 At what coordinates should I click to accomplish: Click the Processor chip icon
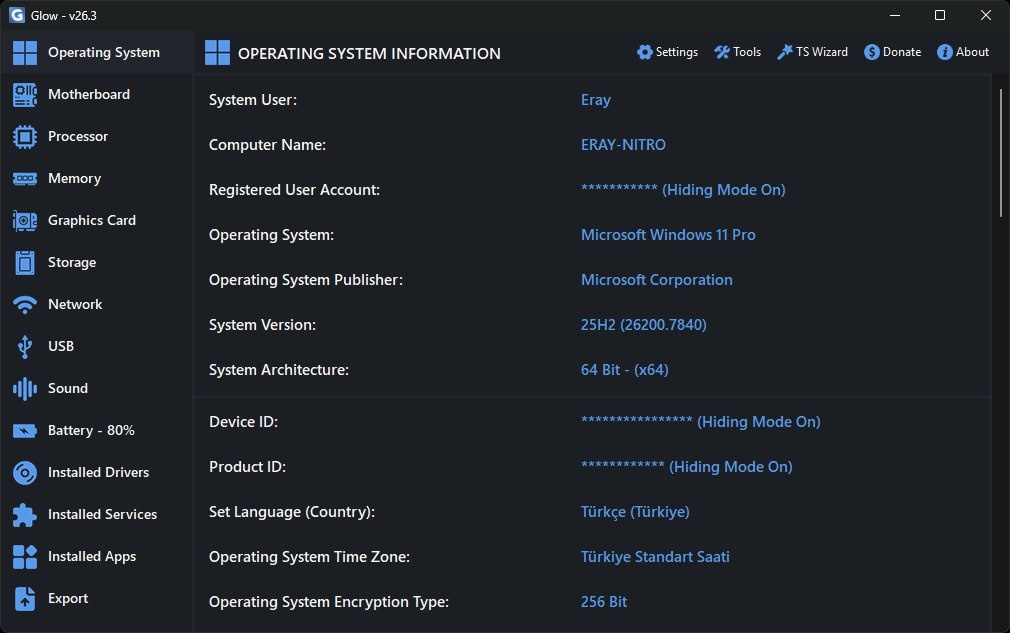click(x=24, y=137)
